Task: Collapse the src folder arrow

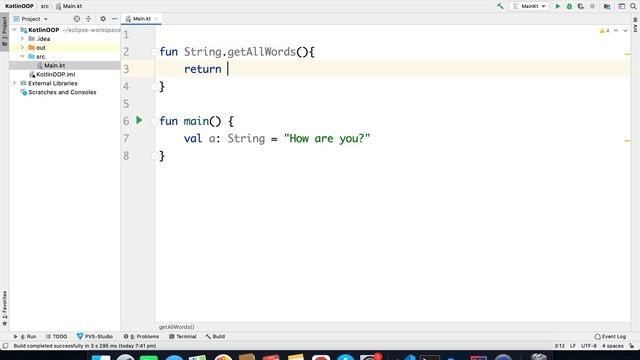Action: (x=22, y=56)
